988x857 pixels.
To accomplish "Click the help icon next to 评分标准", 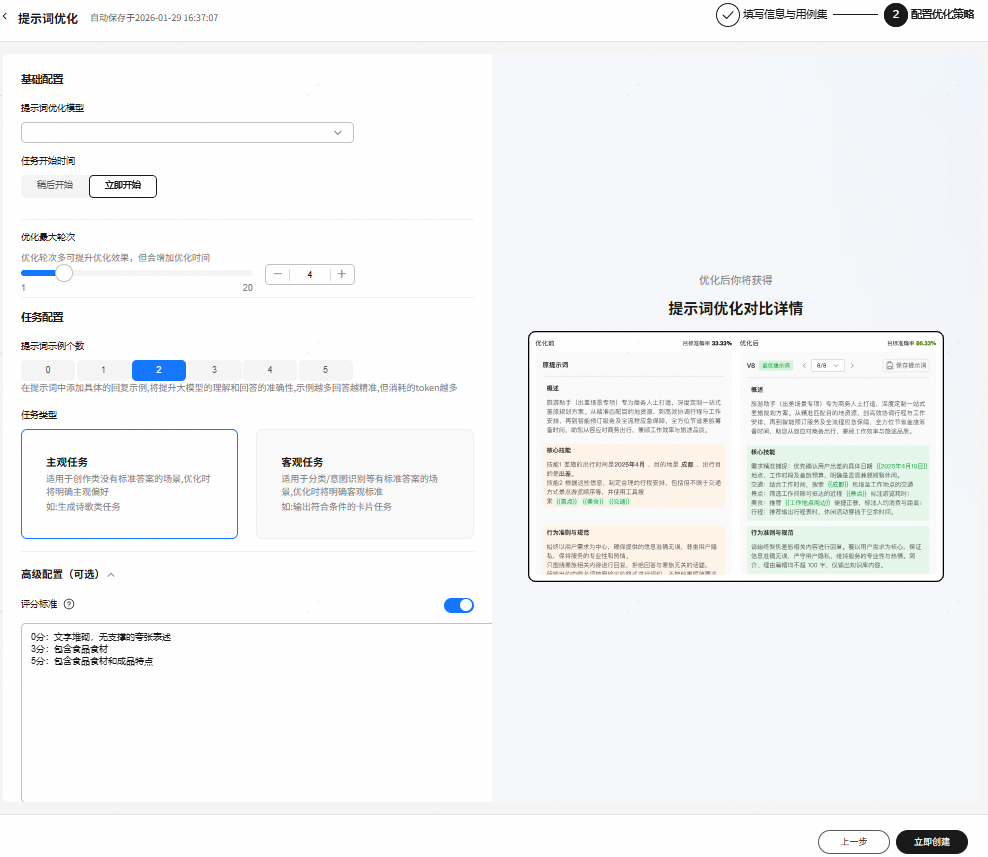I will (69, 605).
